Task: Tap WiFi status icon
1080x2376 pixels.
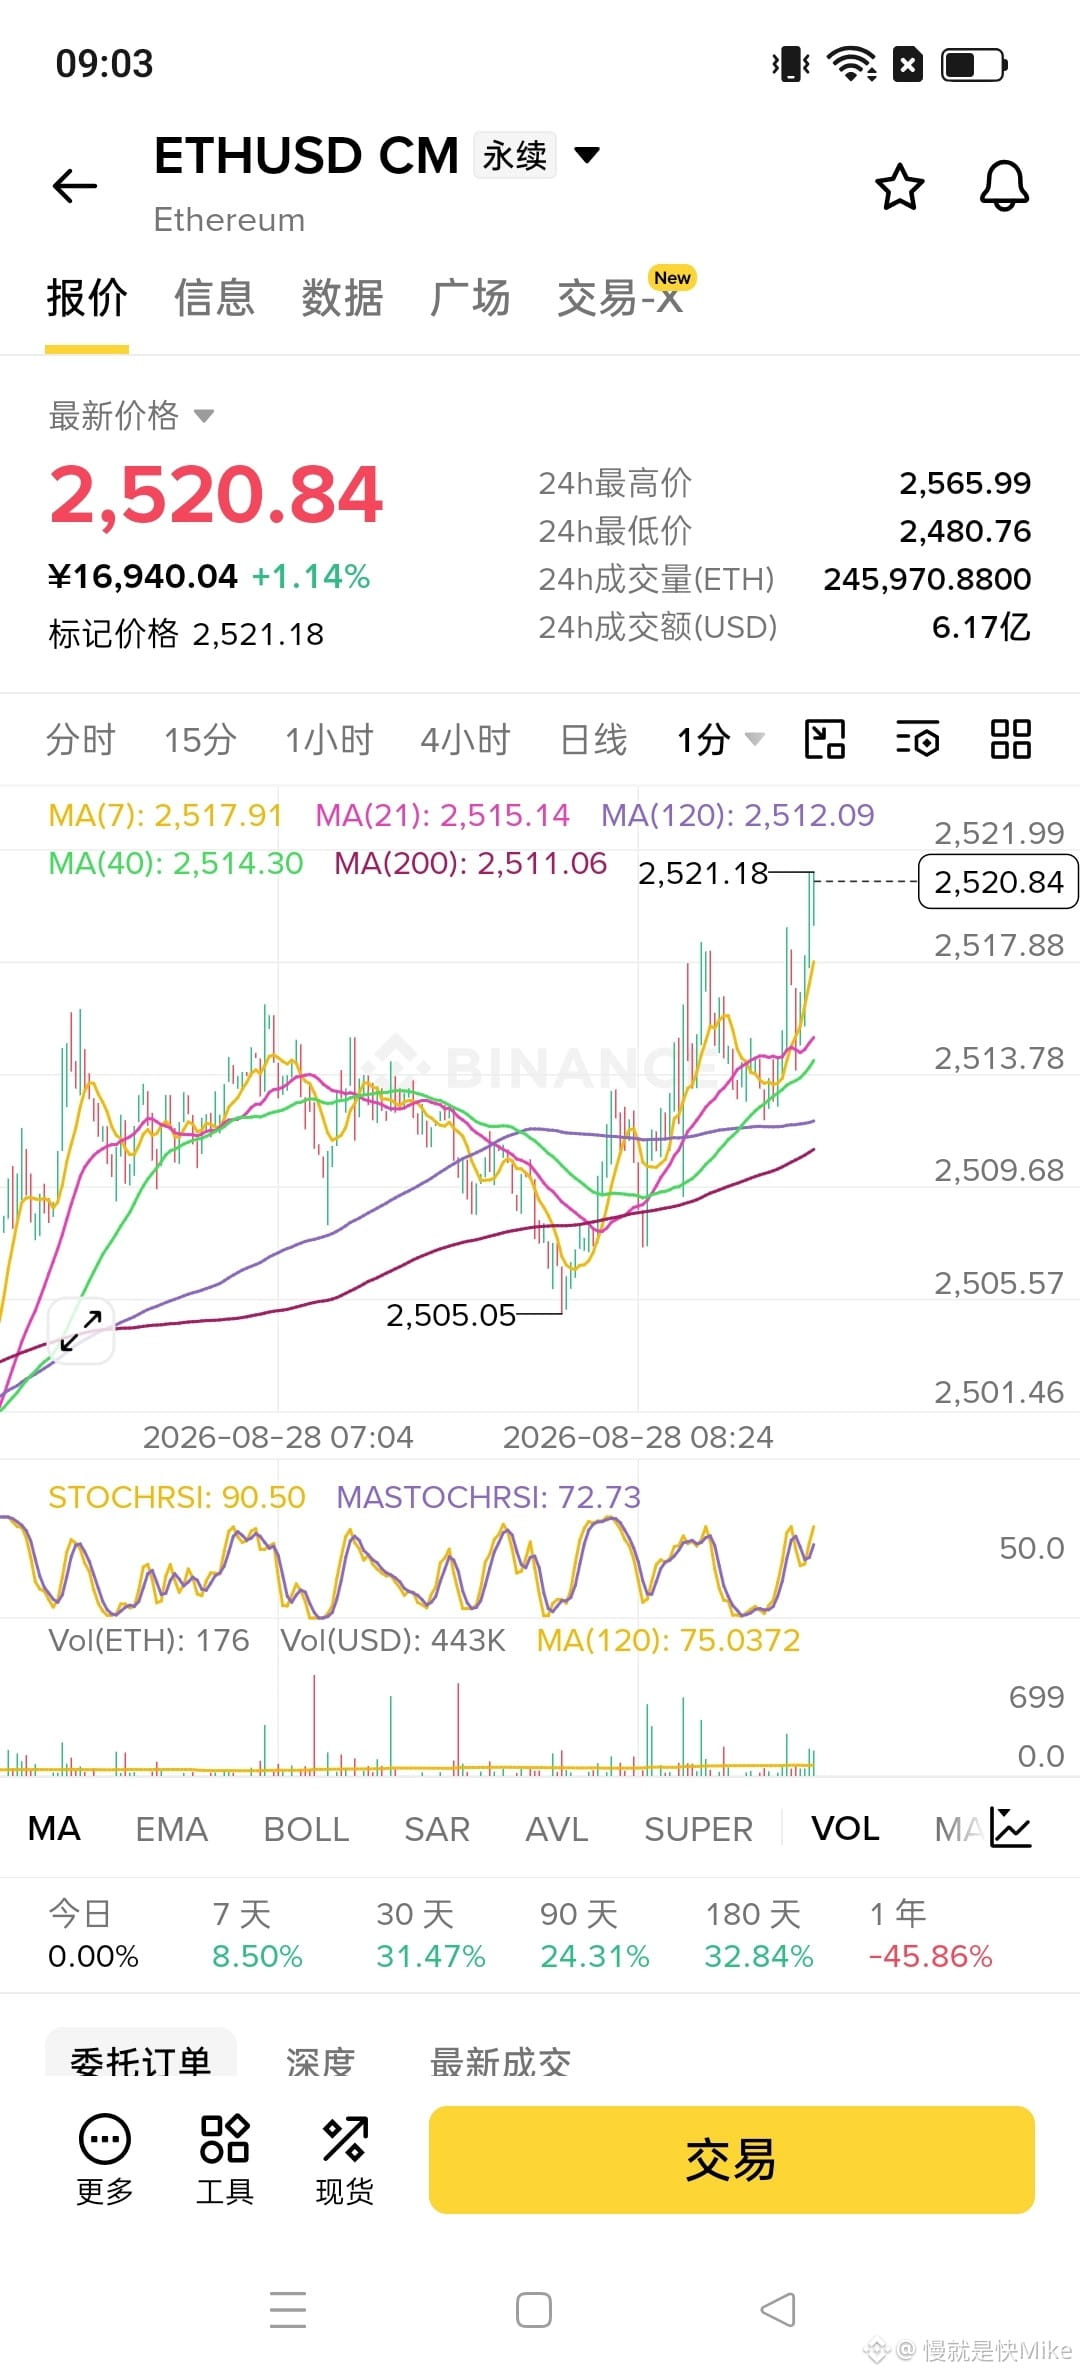Action: coord(852,64)
